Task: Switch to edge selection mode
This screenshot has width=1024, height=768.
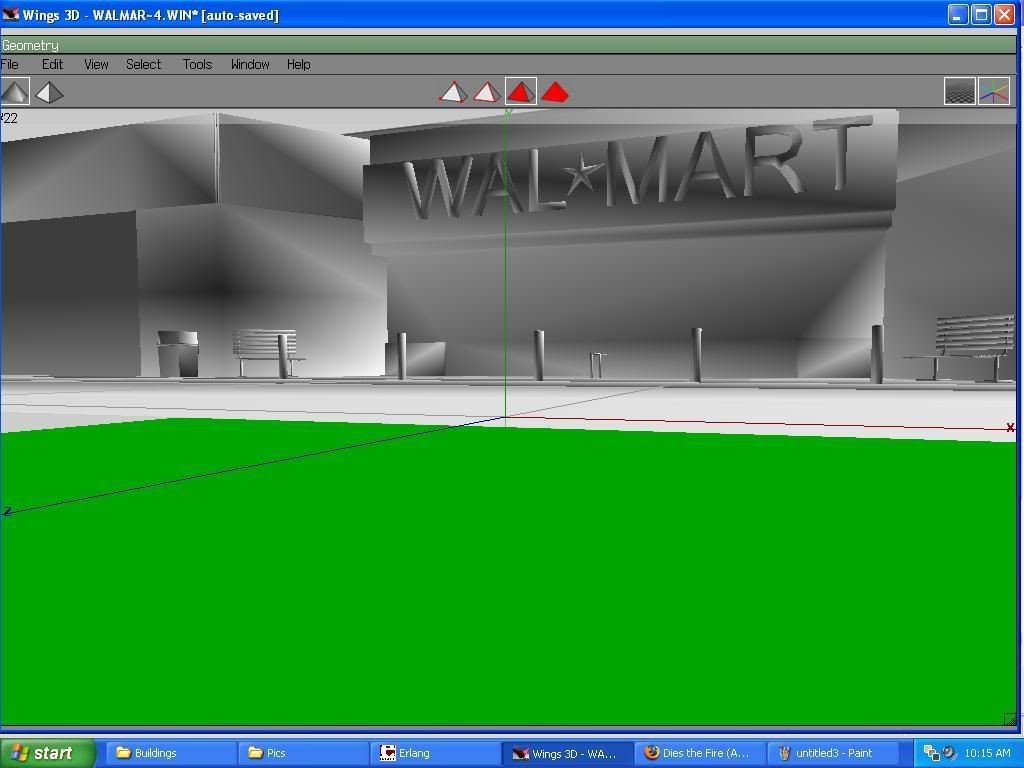Action: pyautogui.click(x=486, y=92)
